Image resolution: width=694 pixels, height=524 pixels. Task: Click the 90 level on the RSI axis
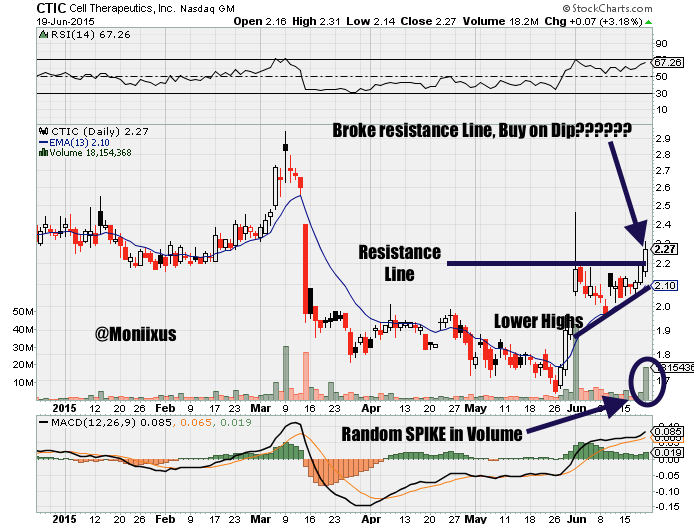click(661, 43)
